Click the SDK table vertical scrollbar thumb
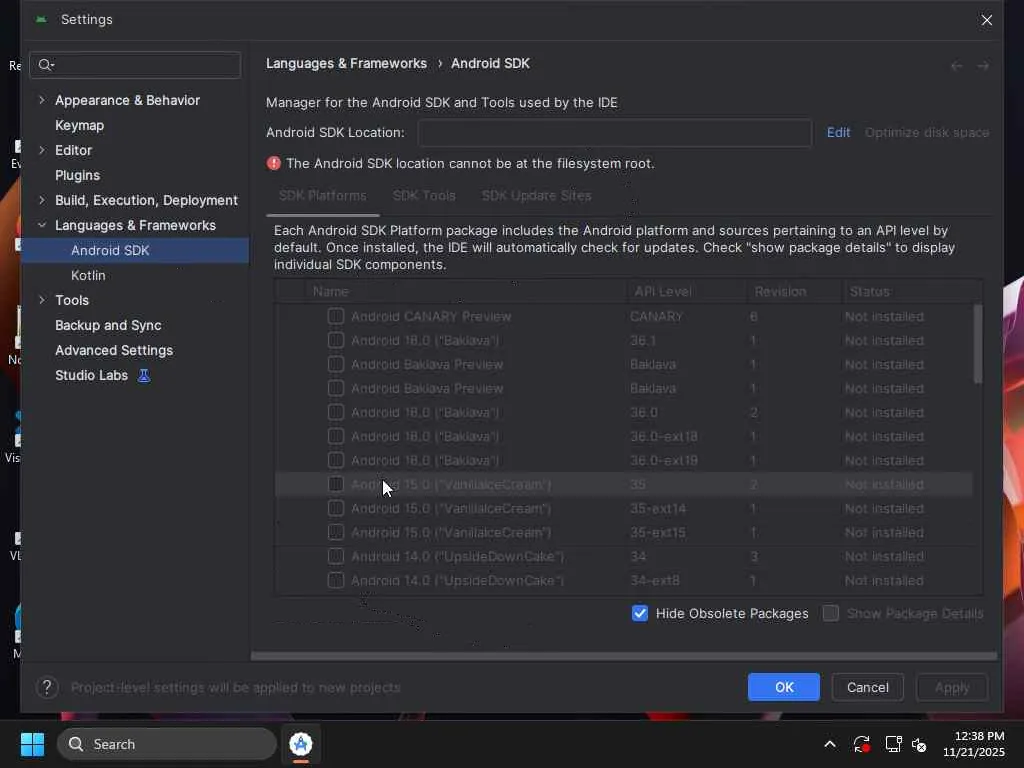Screen dimensions: 1024x768 pyautogui.click(x=977, y=344)
